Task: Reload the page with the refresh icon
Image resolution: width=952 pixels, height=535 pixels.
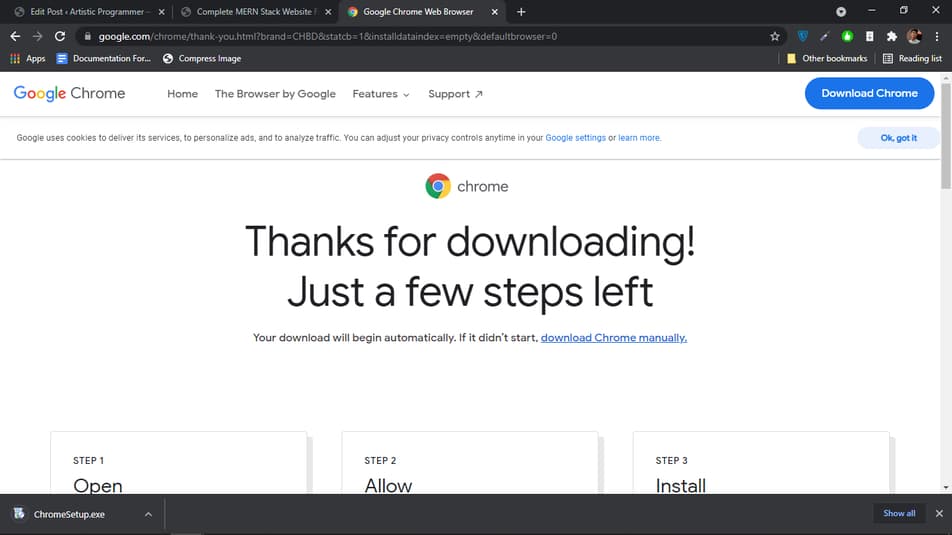Action: click(60, 36)
